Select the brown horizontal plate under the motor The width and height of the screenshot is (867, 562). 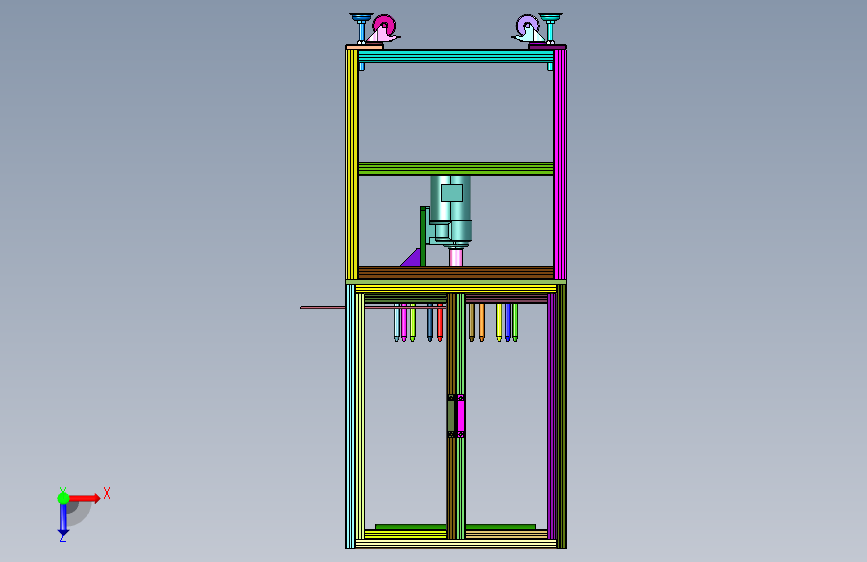(456, 273)
